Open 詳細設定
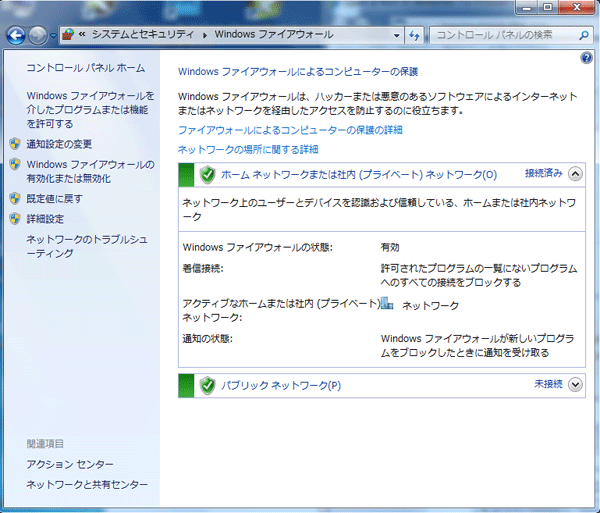 tap(45, 219)
